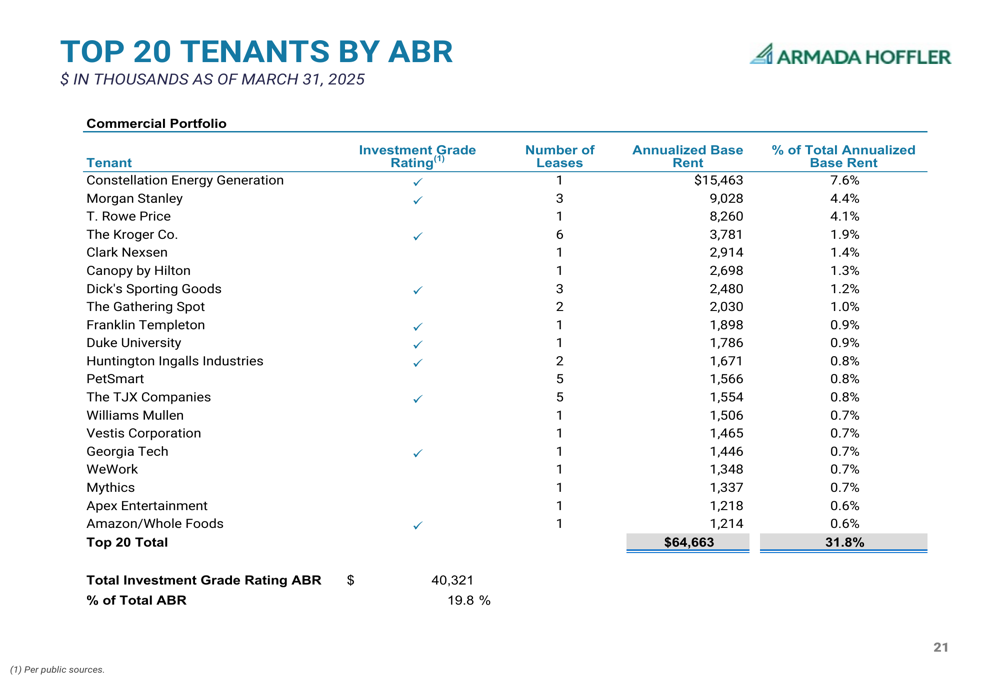This screenshot has height=685, width=1000.
Task: Select the tenant name 'WeWork'
Action: (112, 469)
